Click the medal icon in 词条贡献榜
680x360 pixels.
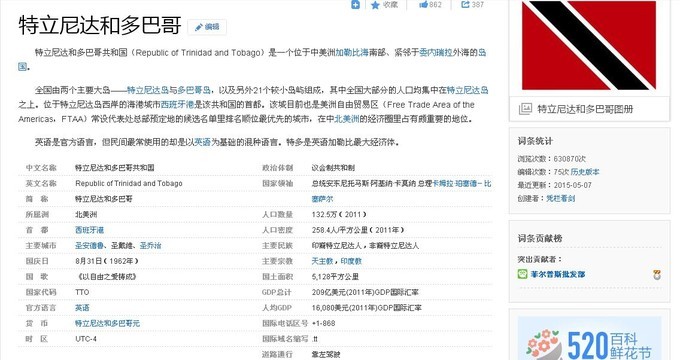pos(657,275)
